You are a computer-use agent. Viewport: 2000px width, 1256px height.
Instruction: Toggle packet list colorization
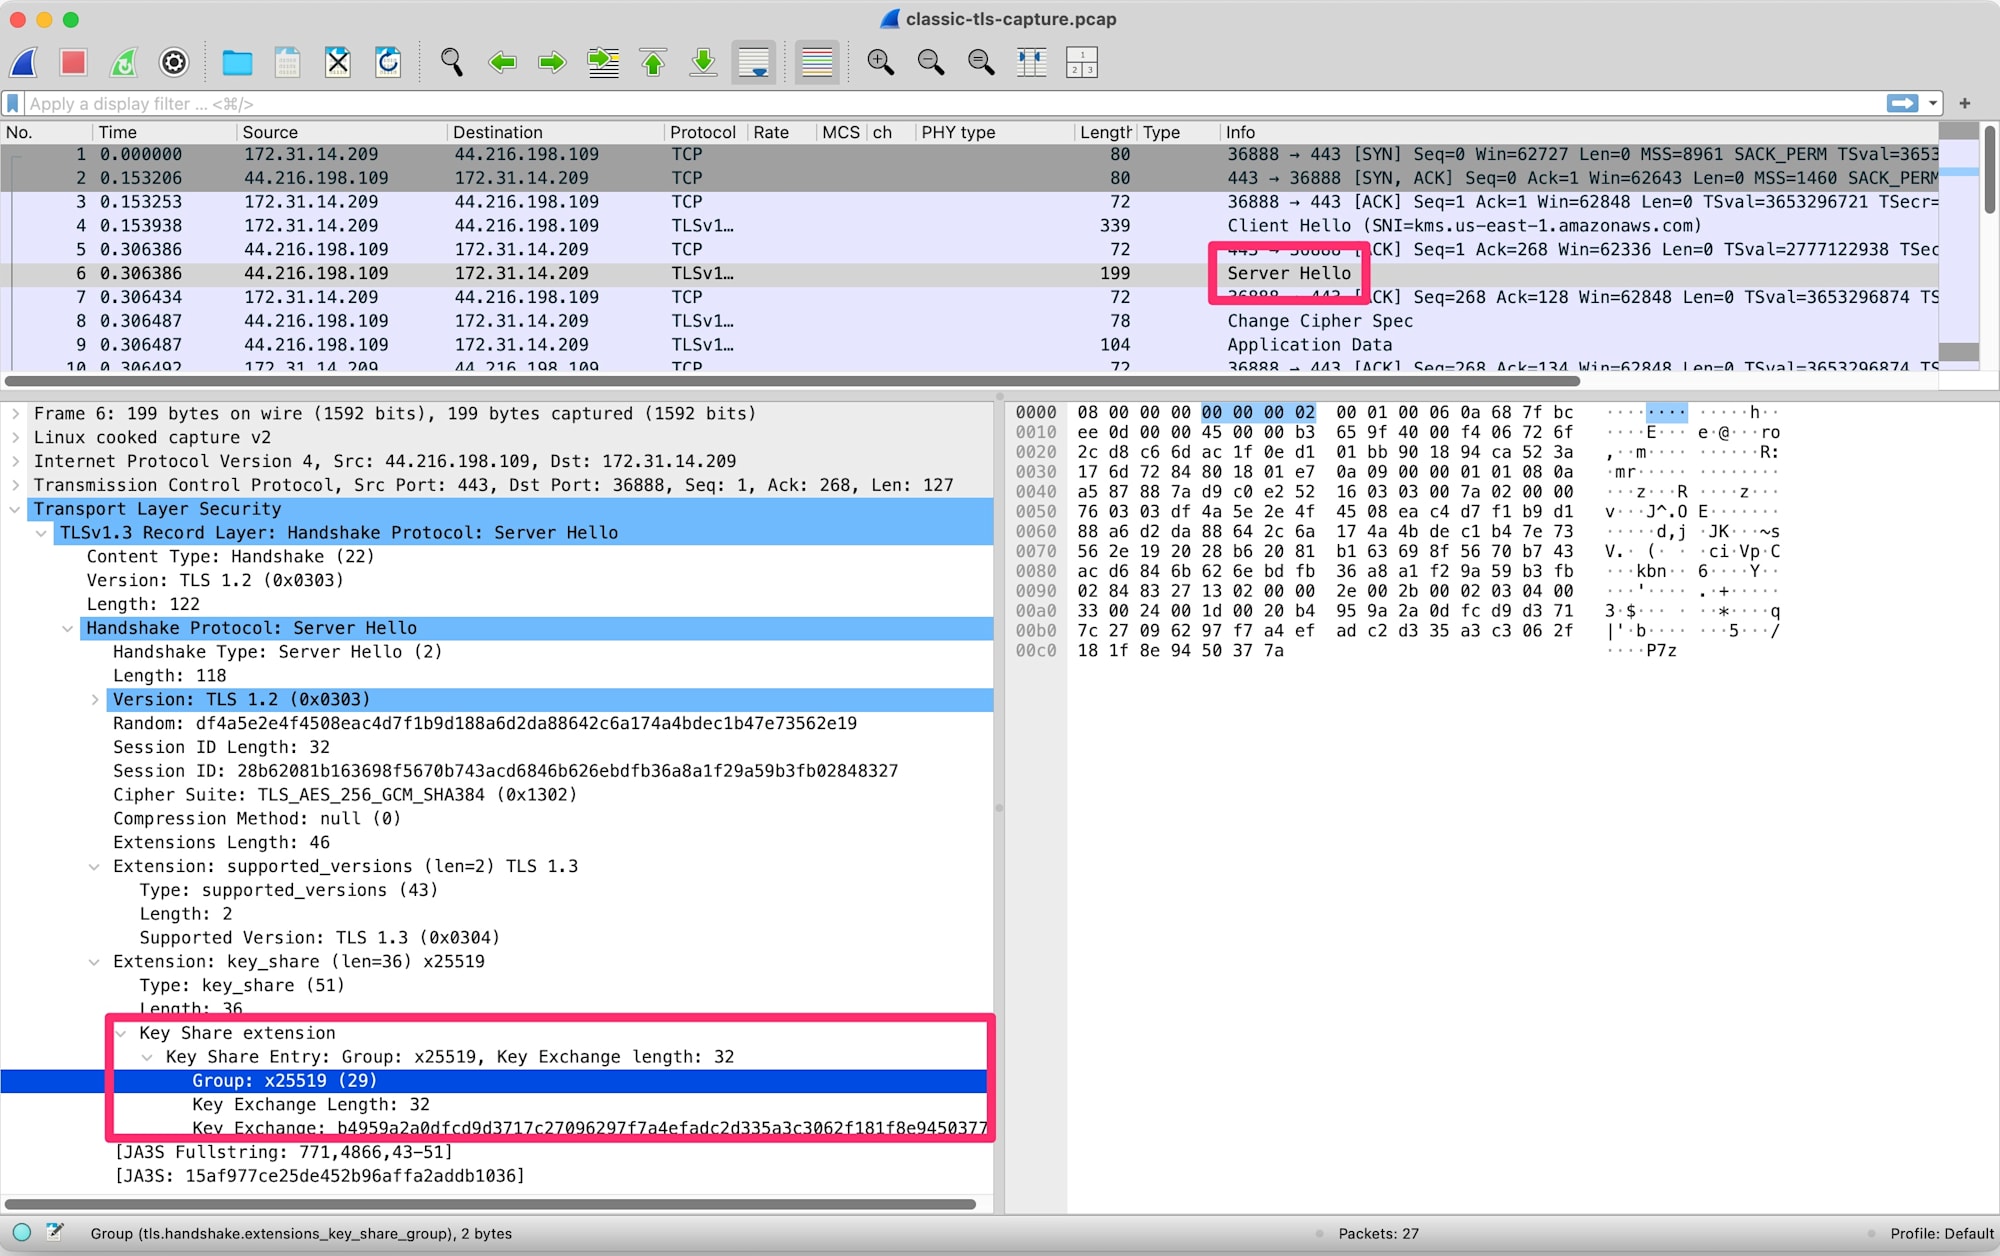[x=817, y=63]
